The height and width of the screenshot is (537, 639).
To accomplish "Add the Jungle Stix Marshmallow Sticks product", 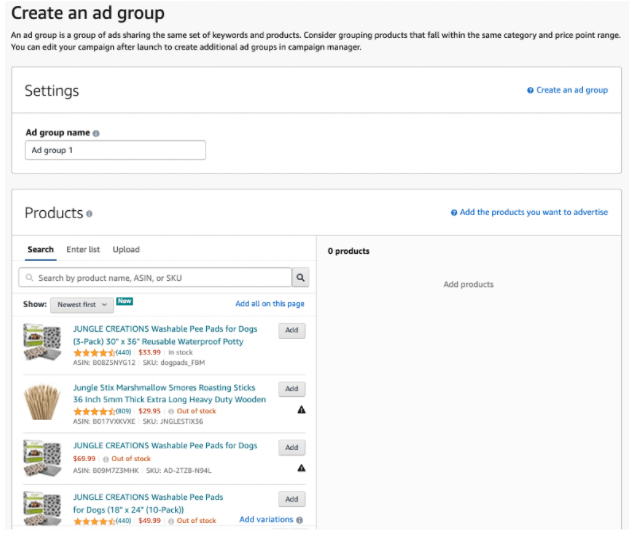I will (291, 389).
